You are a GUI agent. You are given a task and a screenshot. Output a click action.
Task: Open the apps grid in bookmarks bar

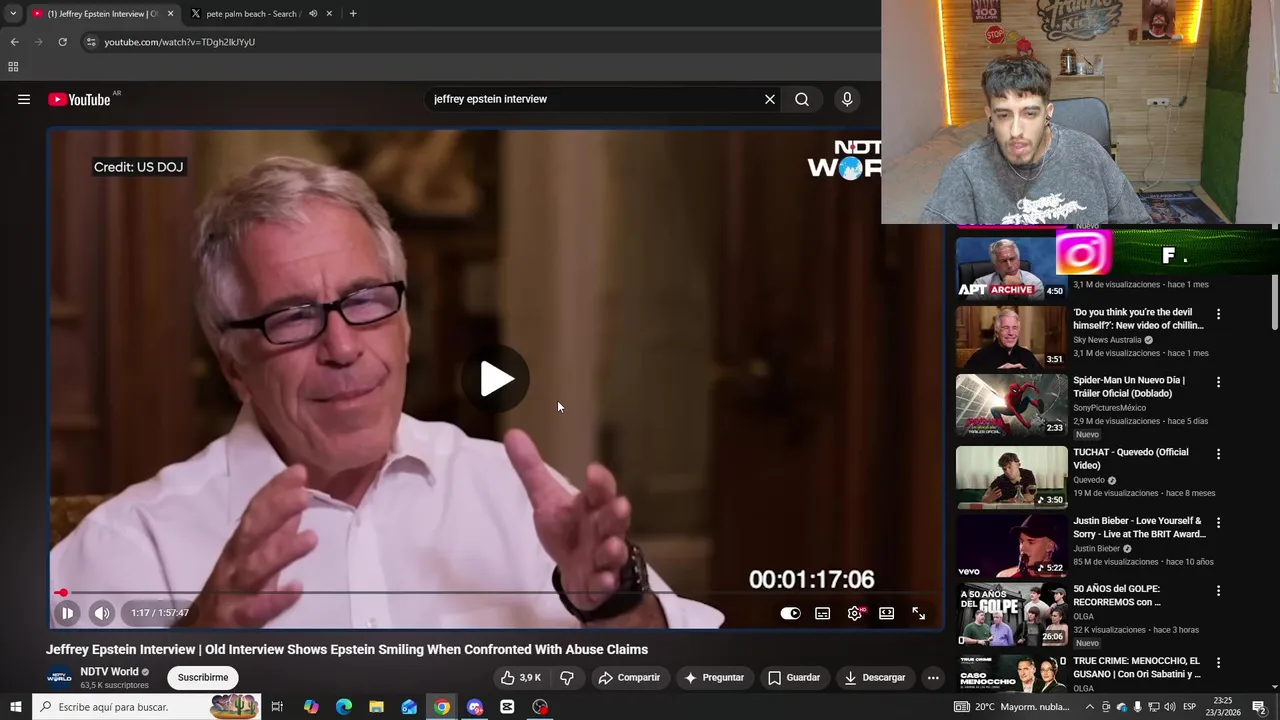click(x=13, y=67)
